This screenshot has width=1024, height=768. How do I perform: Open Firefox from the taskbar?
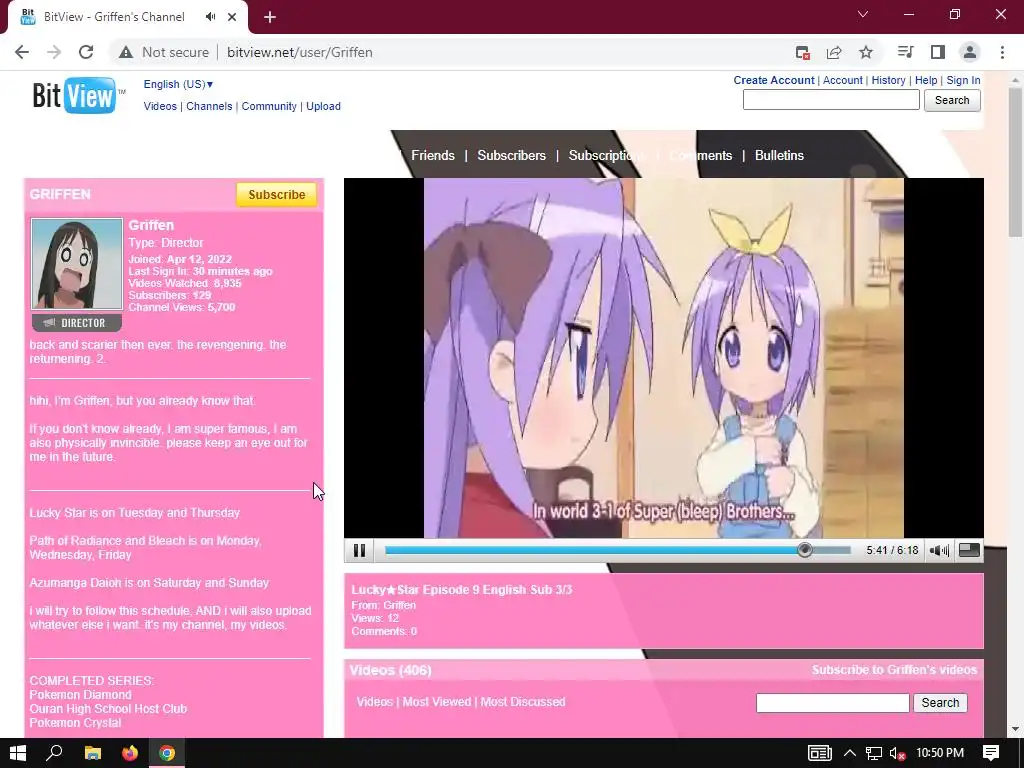coord(130,753)
